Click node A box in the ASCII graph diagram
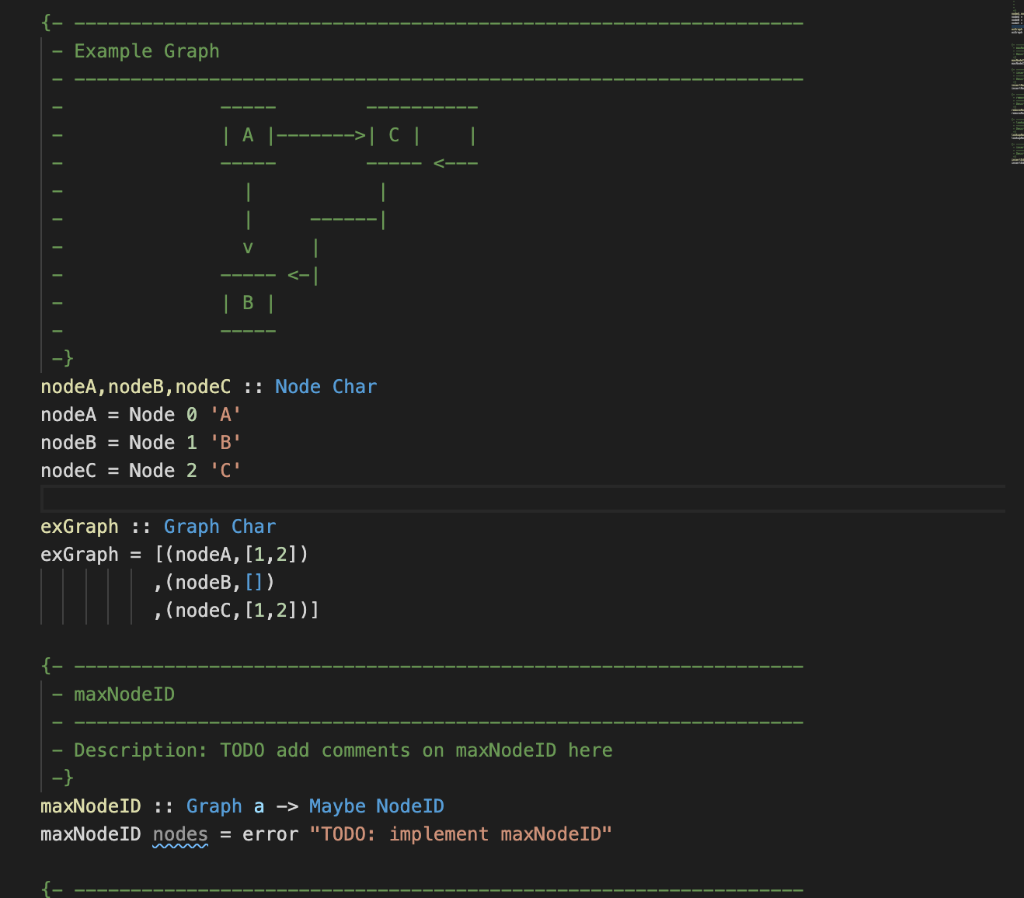Viewport: 1024px width, 898px height. coord(247,134)
